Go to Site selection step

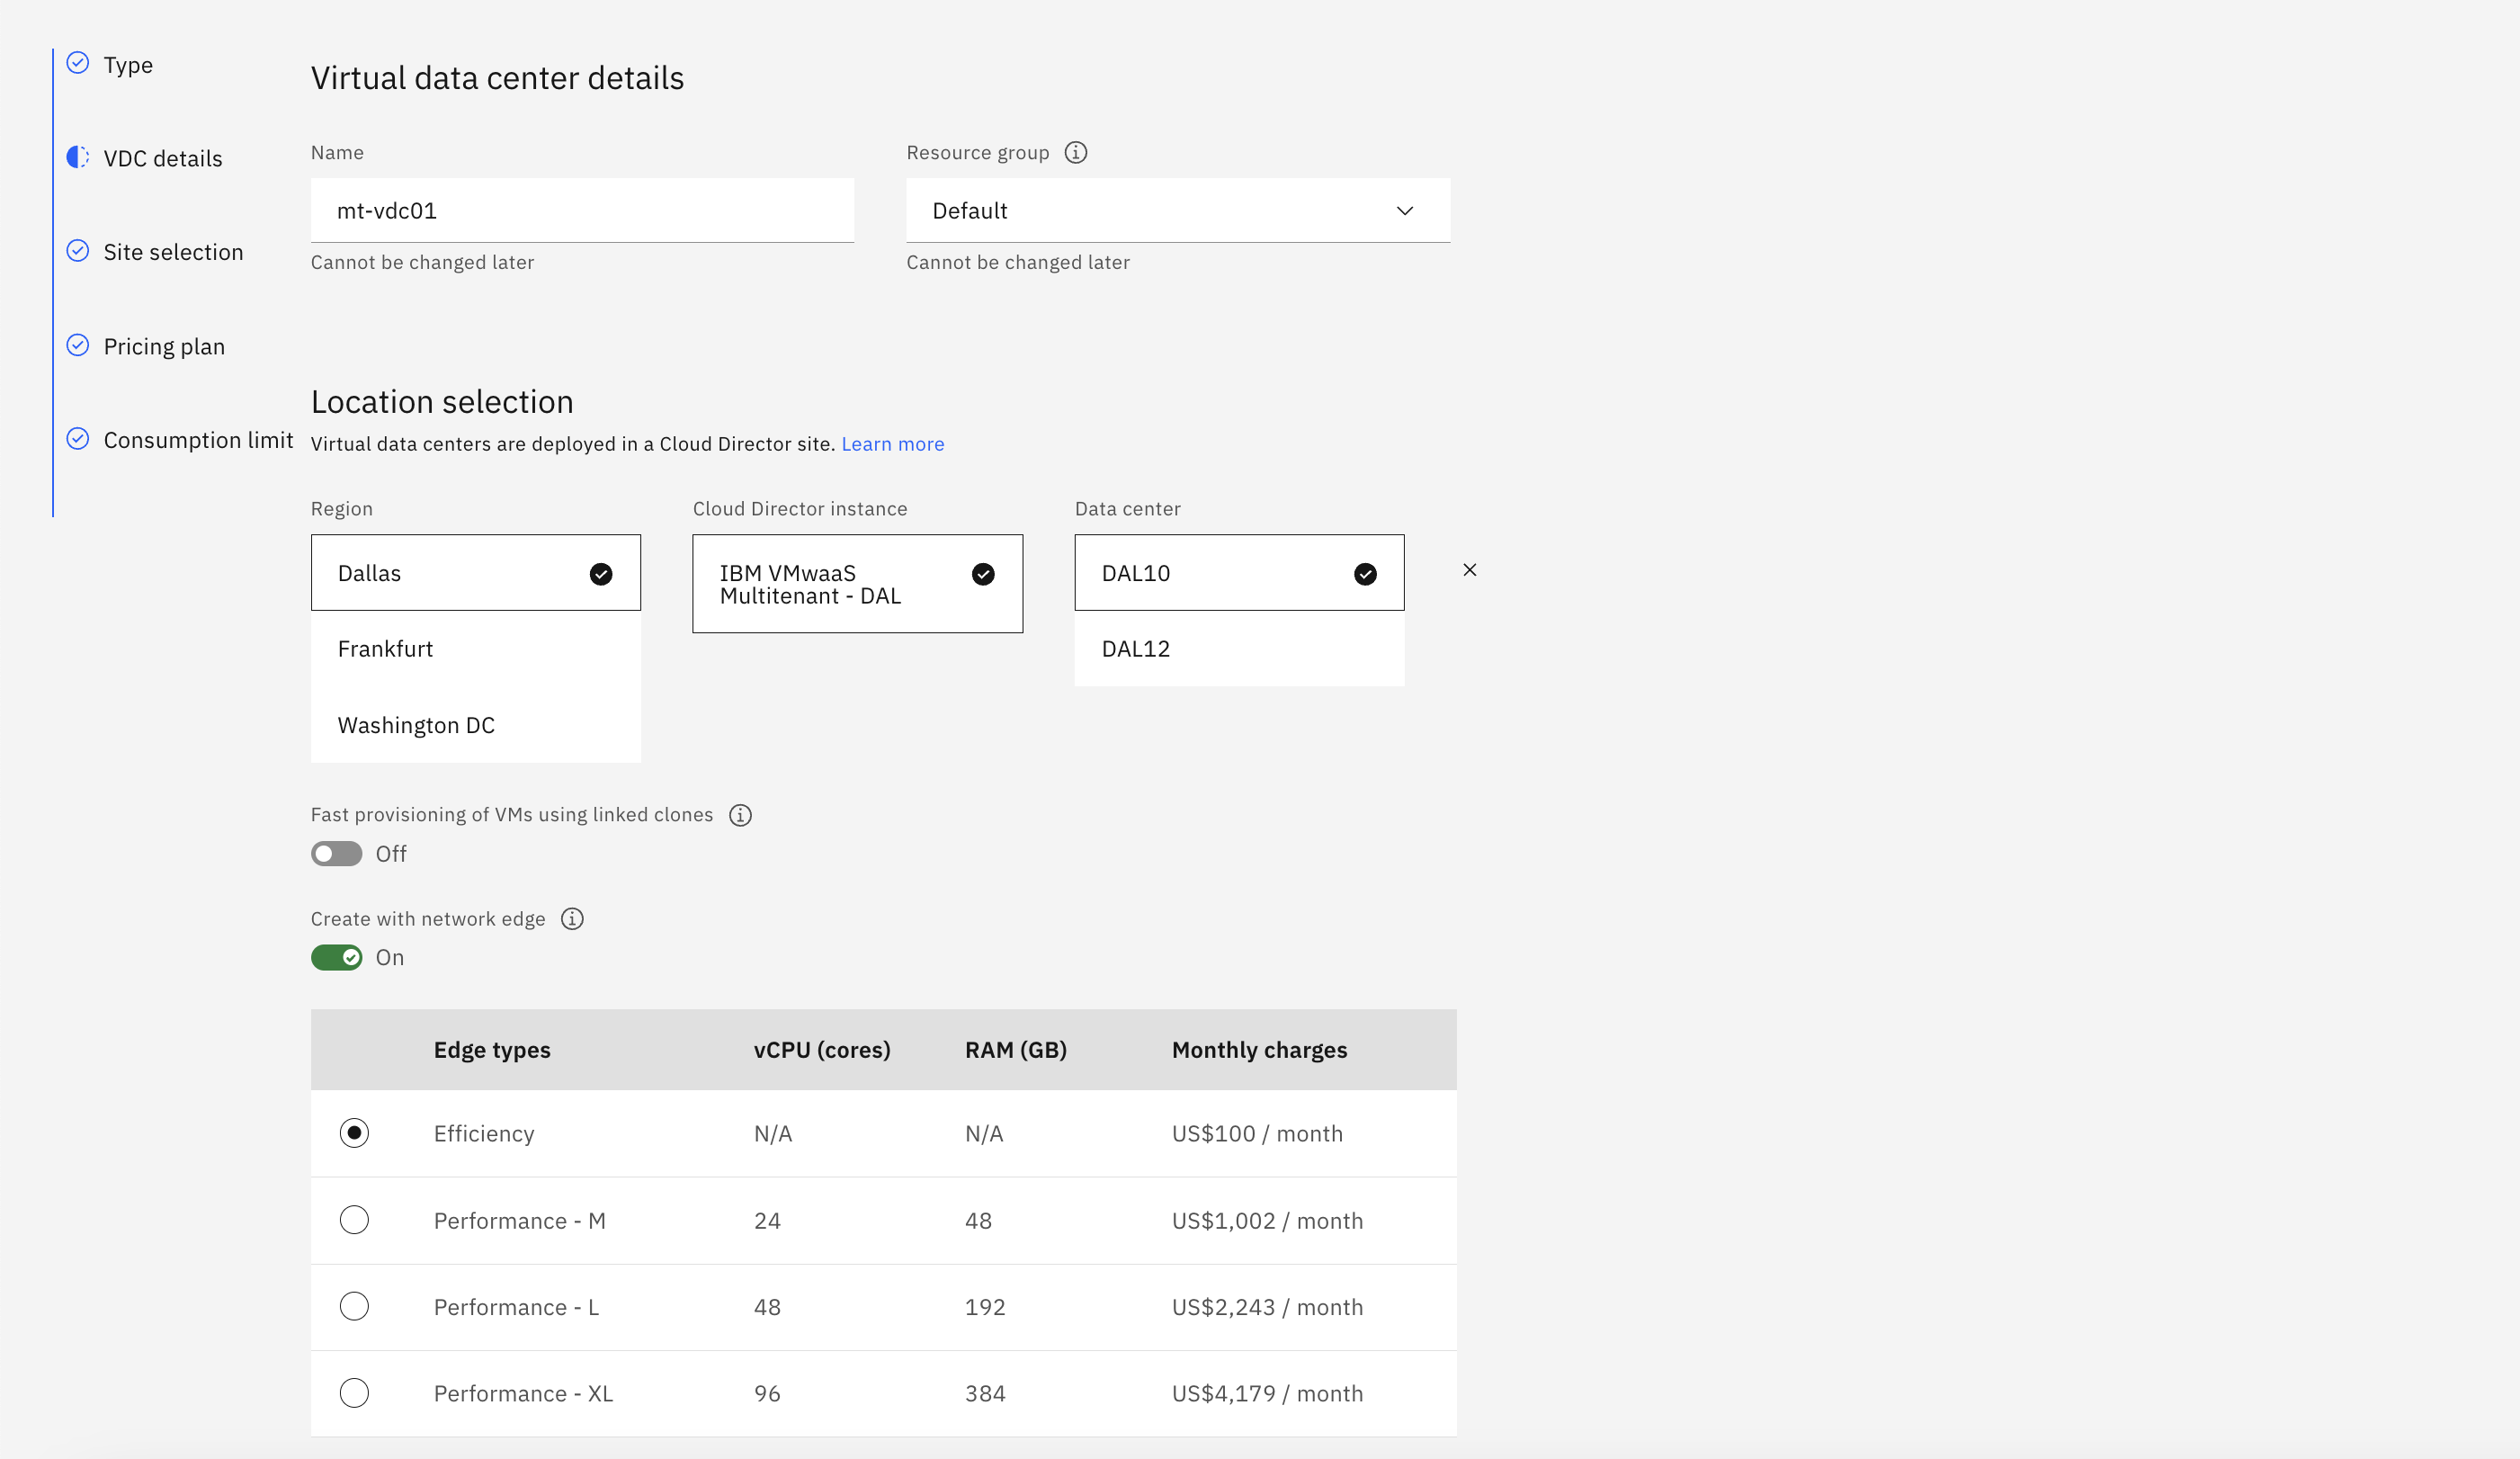pos(173,252)
